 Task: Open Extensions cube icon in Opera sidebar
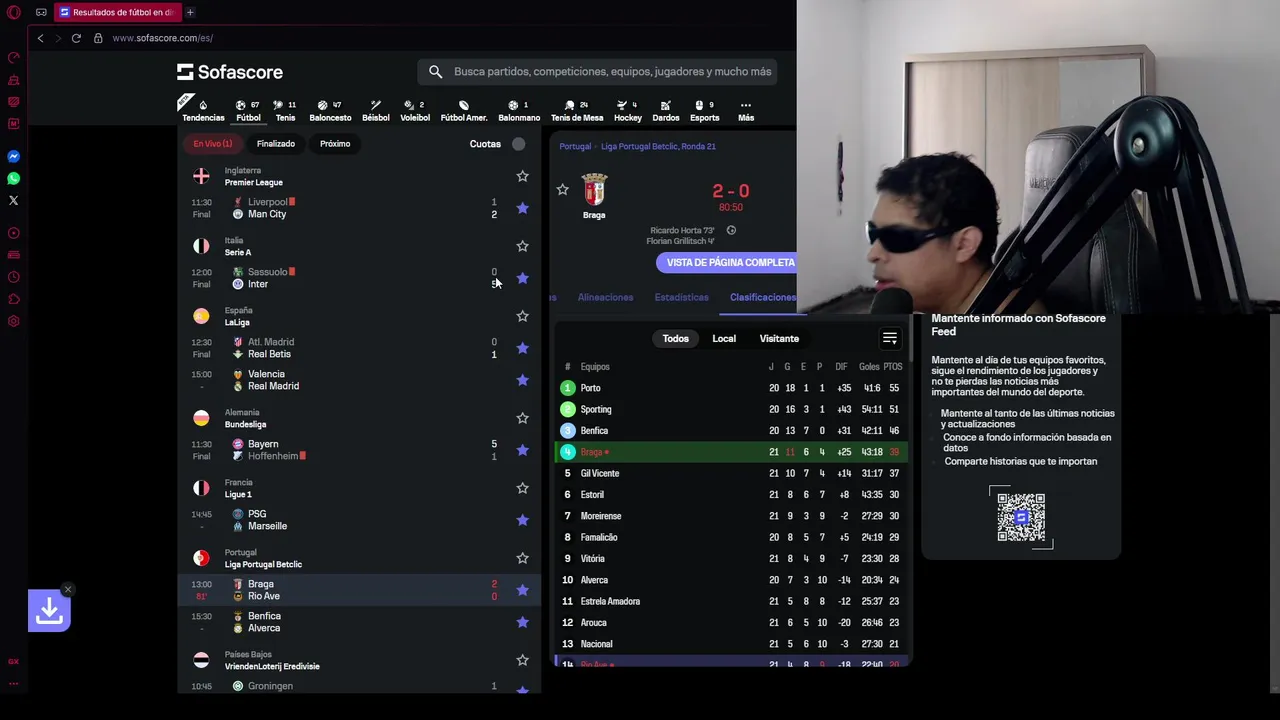click(x=14, y=299)
